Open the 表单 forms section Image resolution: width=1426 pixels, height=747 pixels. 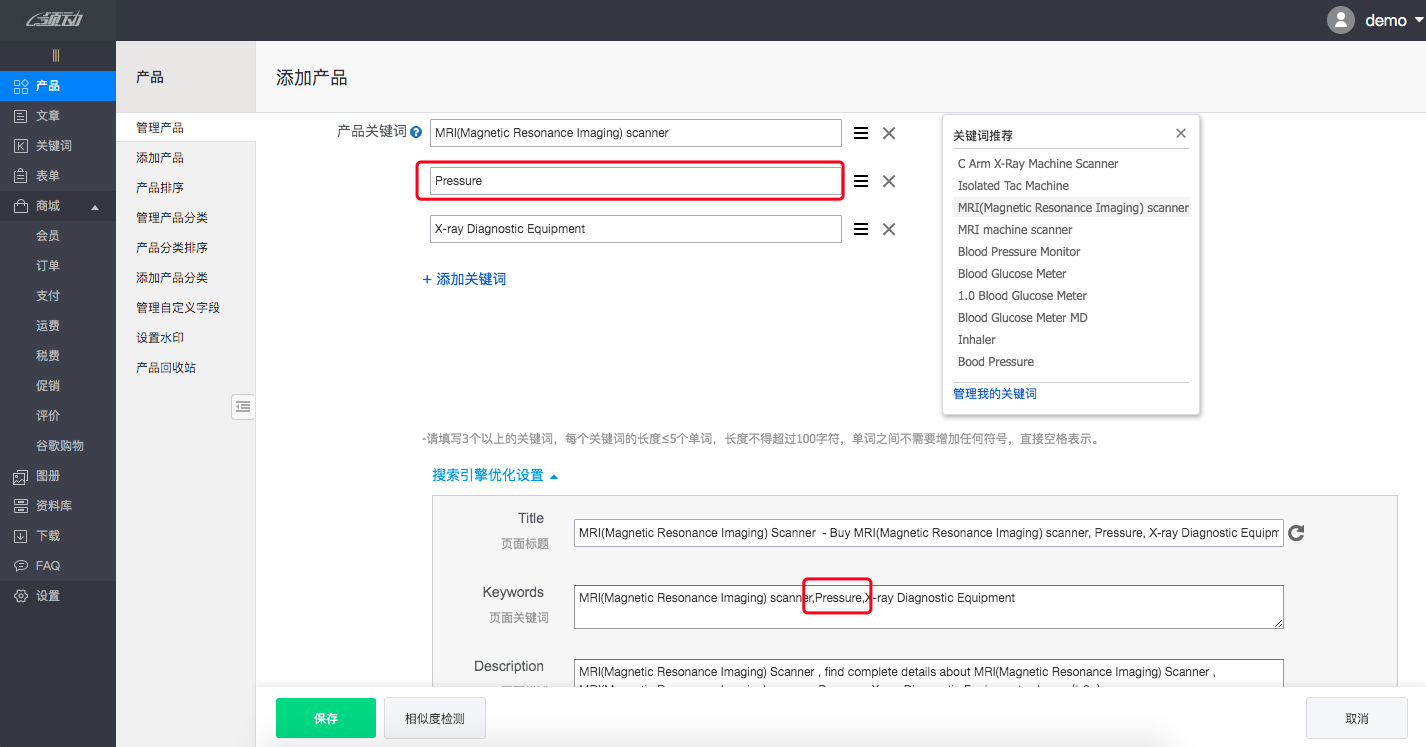pyautogui.click(x=48, y=176)
